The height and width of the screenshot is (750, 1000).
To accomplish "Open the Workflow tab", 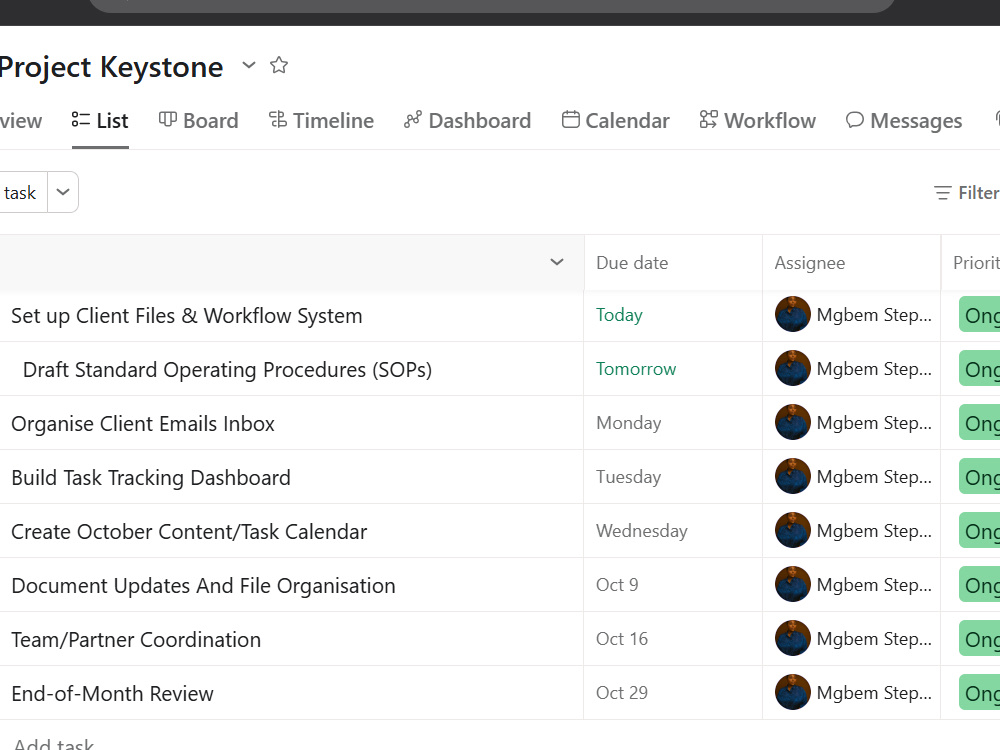I will pyautogui.click(x=758, y=121).
